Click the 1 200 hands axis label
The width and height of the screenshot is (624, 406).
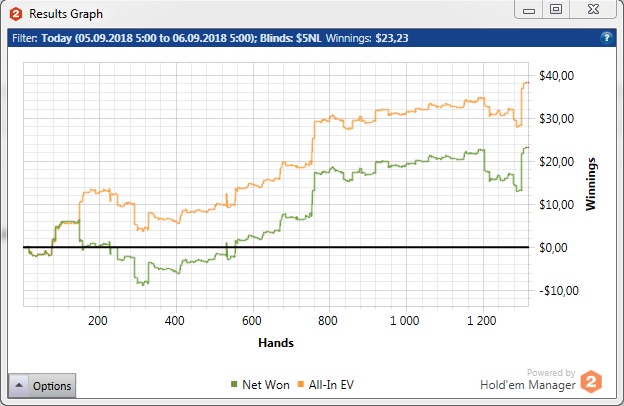point(482,320)
